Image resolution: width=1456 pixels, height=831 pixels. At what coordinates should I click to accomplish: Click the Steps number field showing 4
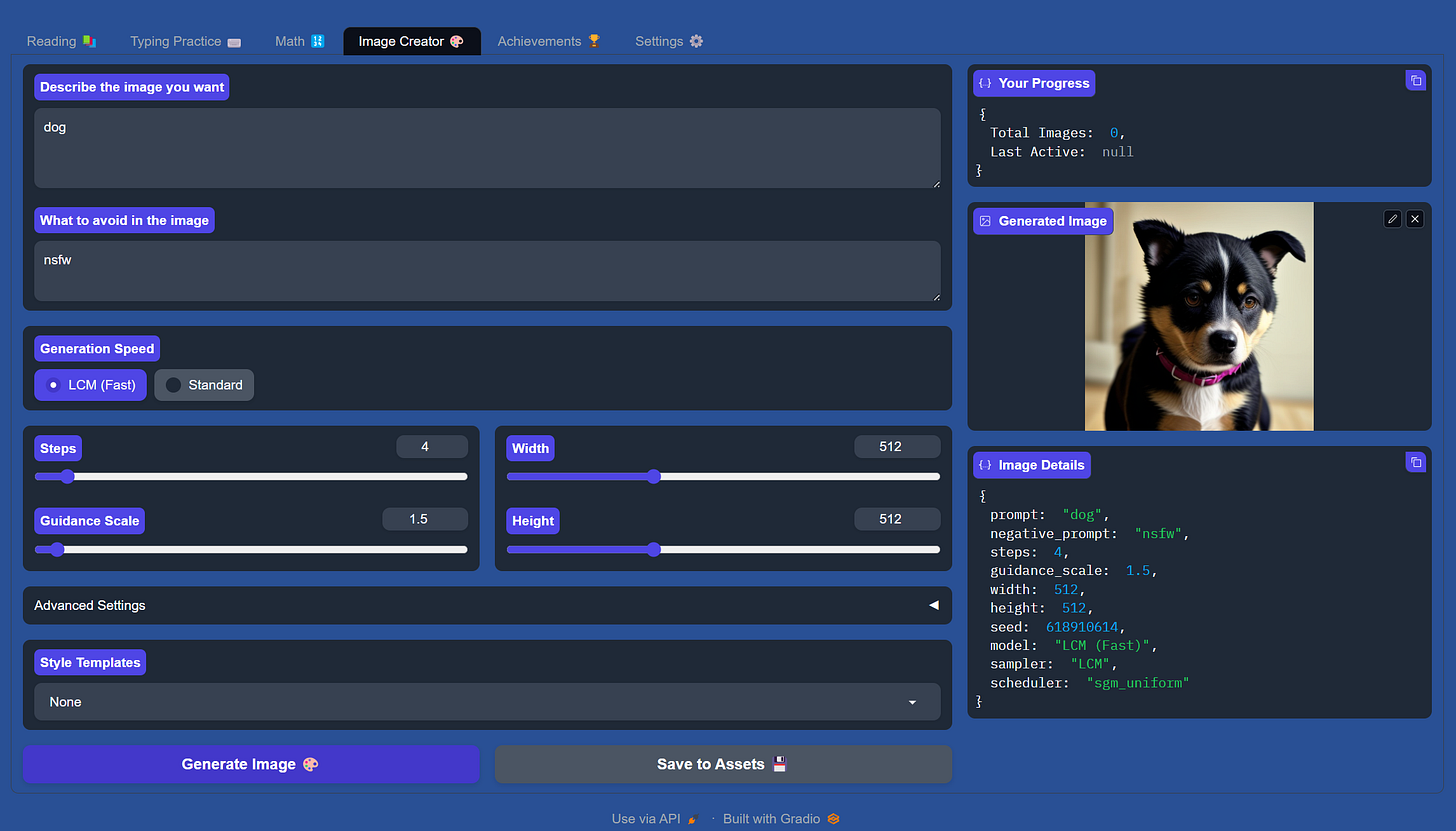[x=432, y=447]
